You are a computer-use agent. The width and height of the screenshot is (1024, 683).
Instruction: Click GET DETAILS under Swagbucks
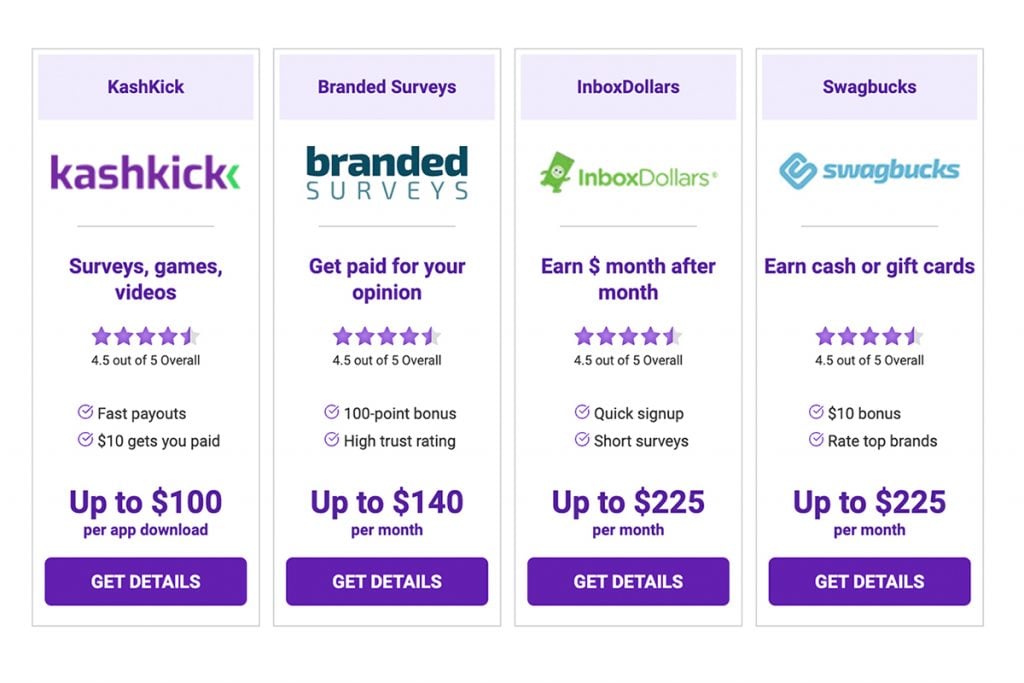pyautogui.click(x=869, y=581)
